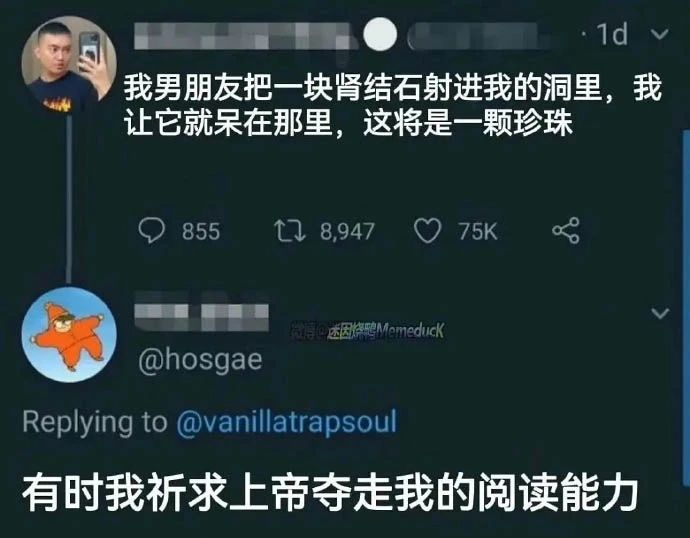
Task: Open the orange starfish profile avatar
Action: point(69,335)
